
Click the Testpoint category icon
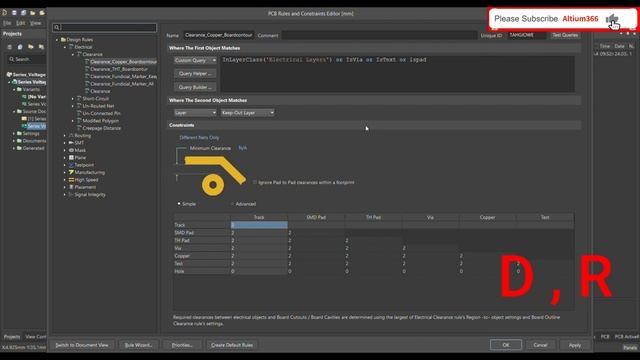[x=71, y=165]
